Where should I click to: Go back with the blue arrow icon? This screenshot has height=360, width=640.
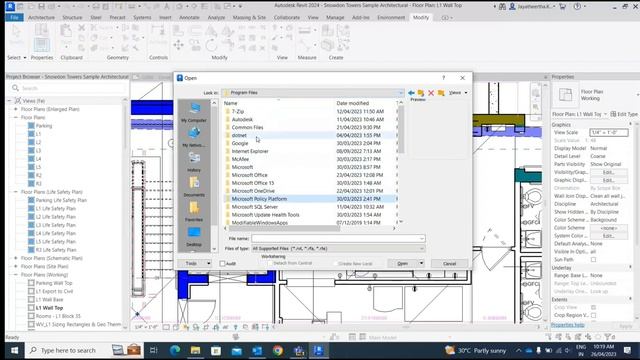point(411,93)
